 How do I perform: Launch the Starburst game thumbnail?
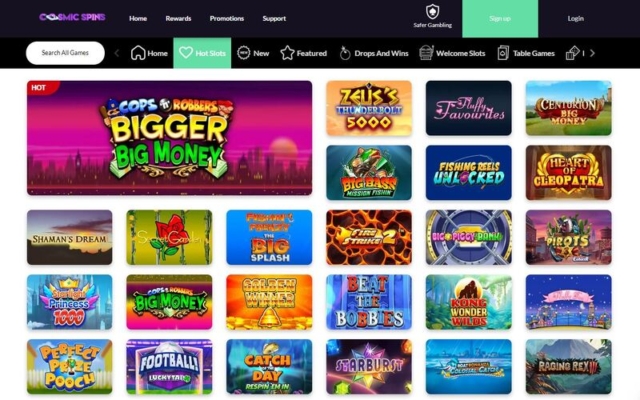[369, 367]
